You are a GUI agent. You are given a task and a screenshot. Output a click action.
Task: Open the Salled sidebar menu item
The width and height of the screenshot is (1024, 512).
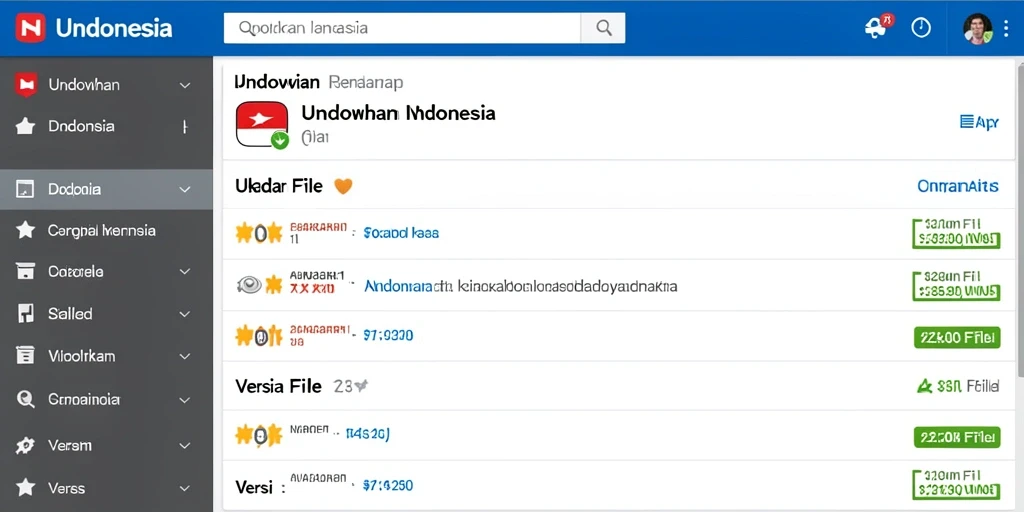click(x=106, y=314)
